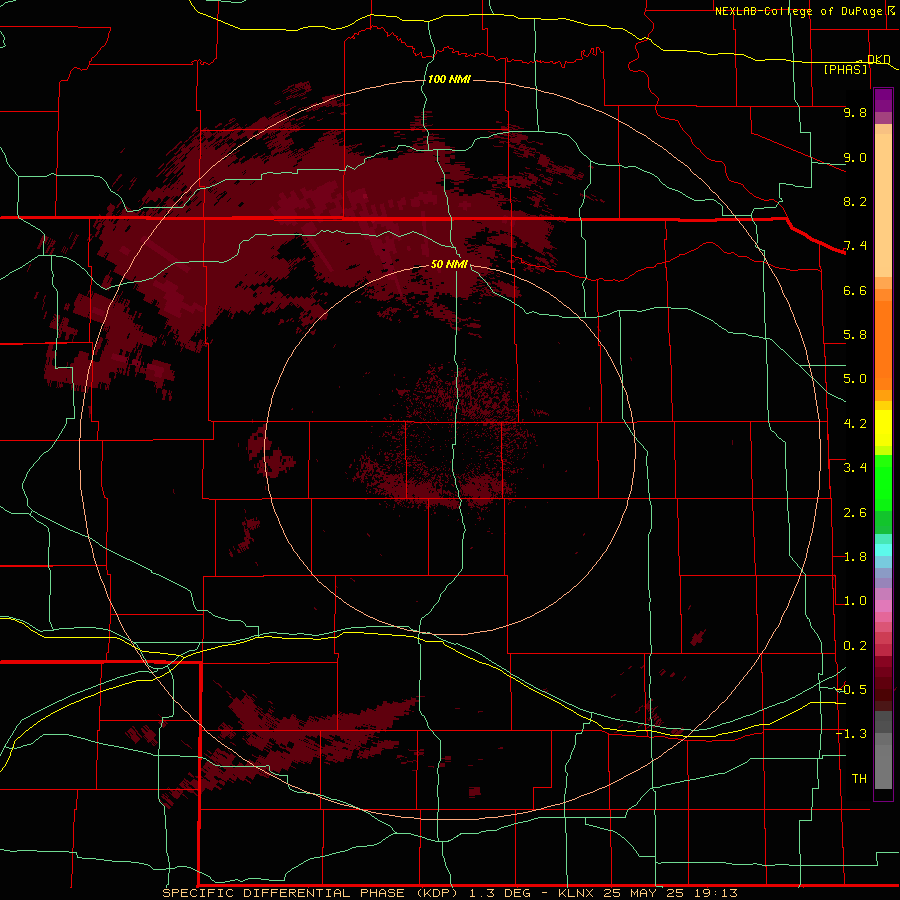Click the cyan segment of color bar

click(x=883, y=550)
